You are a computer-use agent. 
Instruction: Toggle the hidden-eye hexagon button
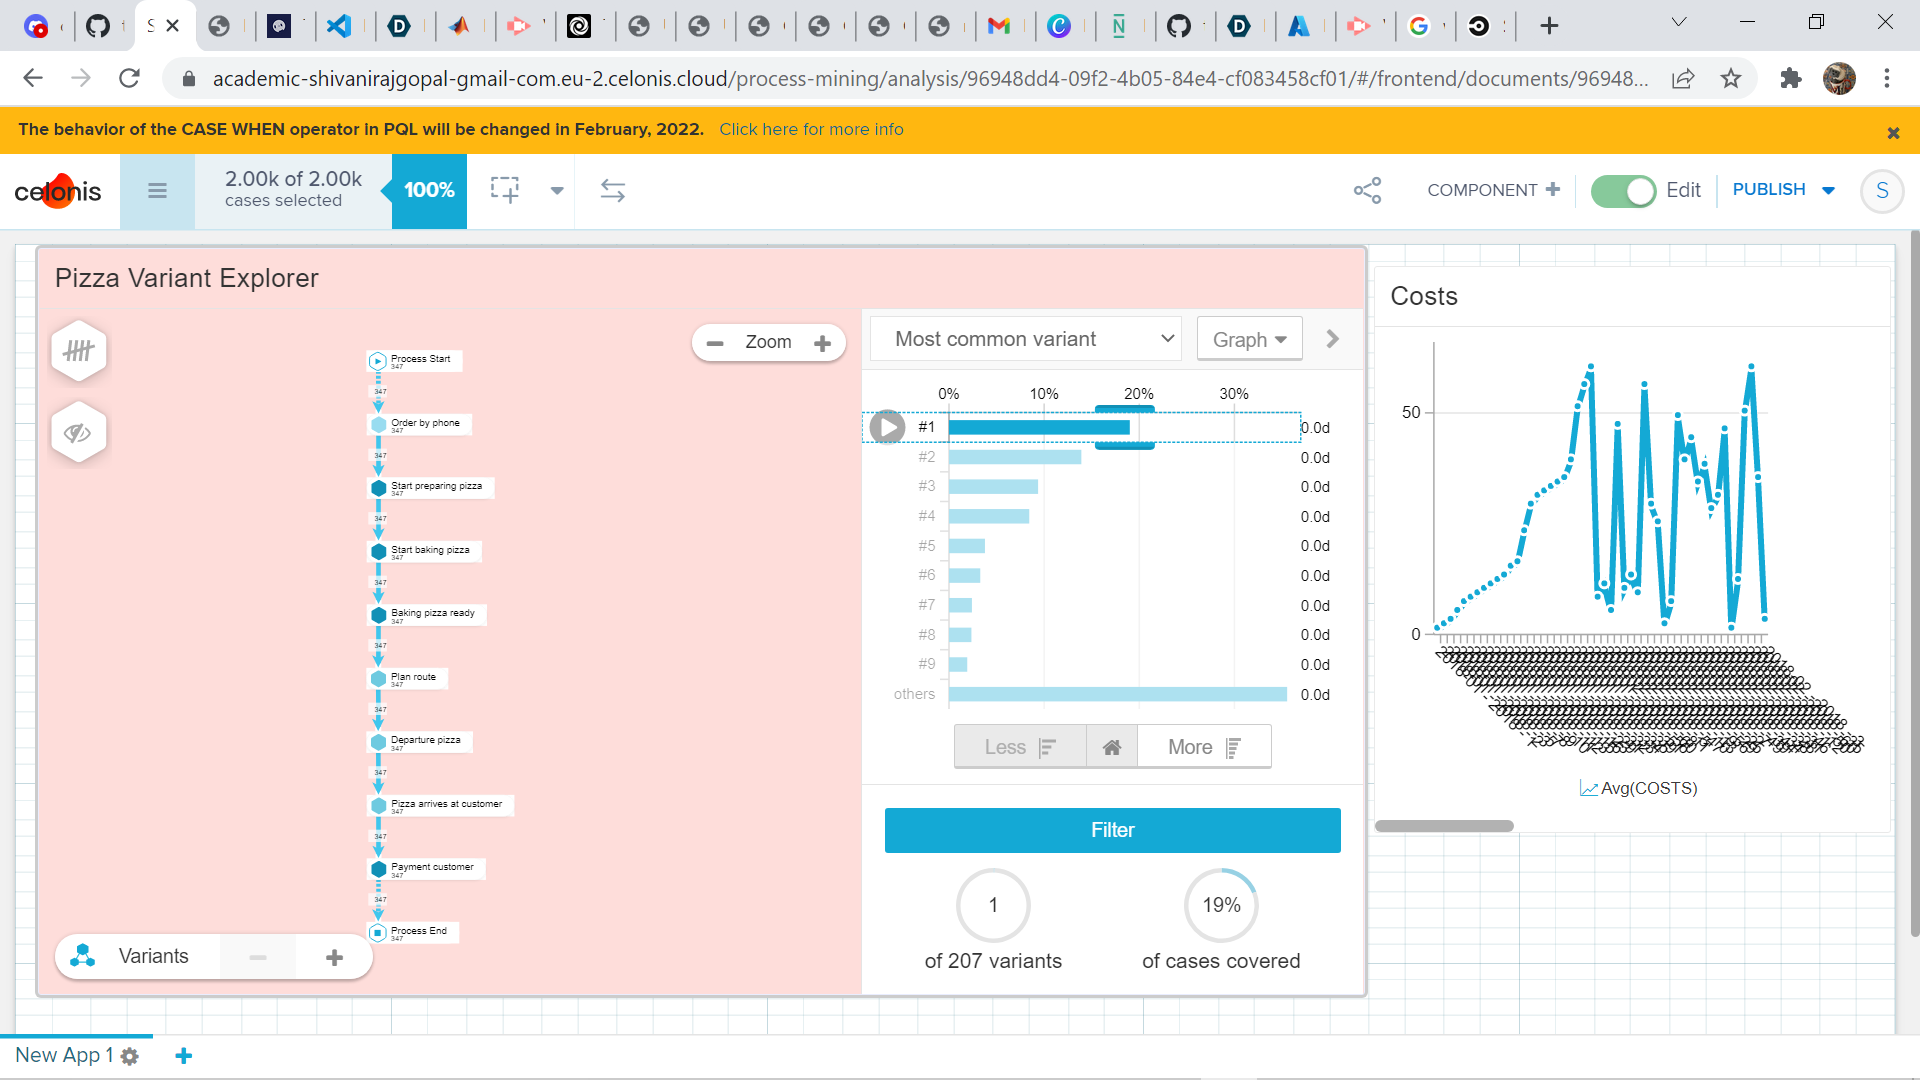pyautogui.click(x=79, y=433)
